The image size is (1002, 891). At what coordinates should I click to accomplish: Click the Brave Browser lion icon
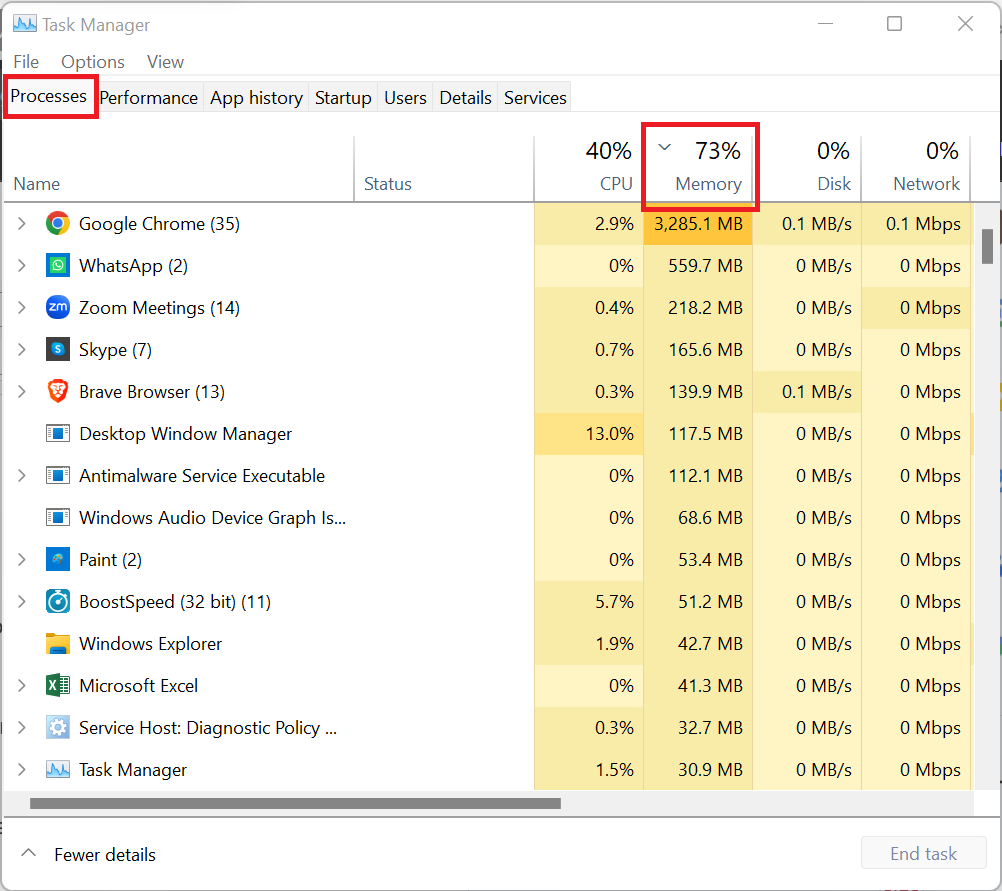click(57, 392)
